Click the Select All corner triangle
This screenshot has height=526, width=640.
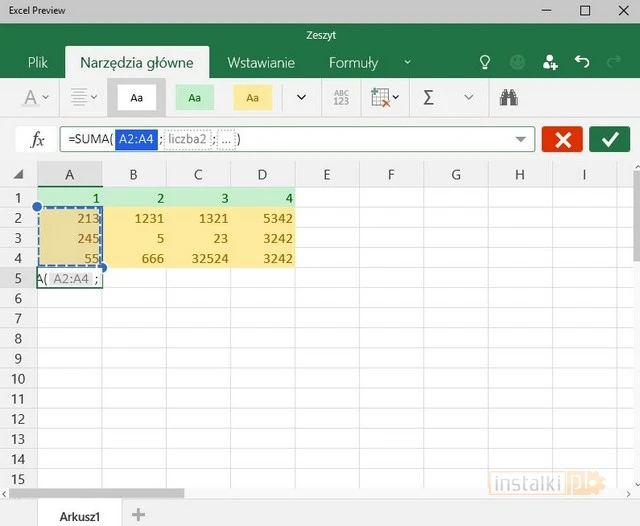click(18, 175)
